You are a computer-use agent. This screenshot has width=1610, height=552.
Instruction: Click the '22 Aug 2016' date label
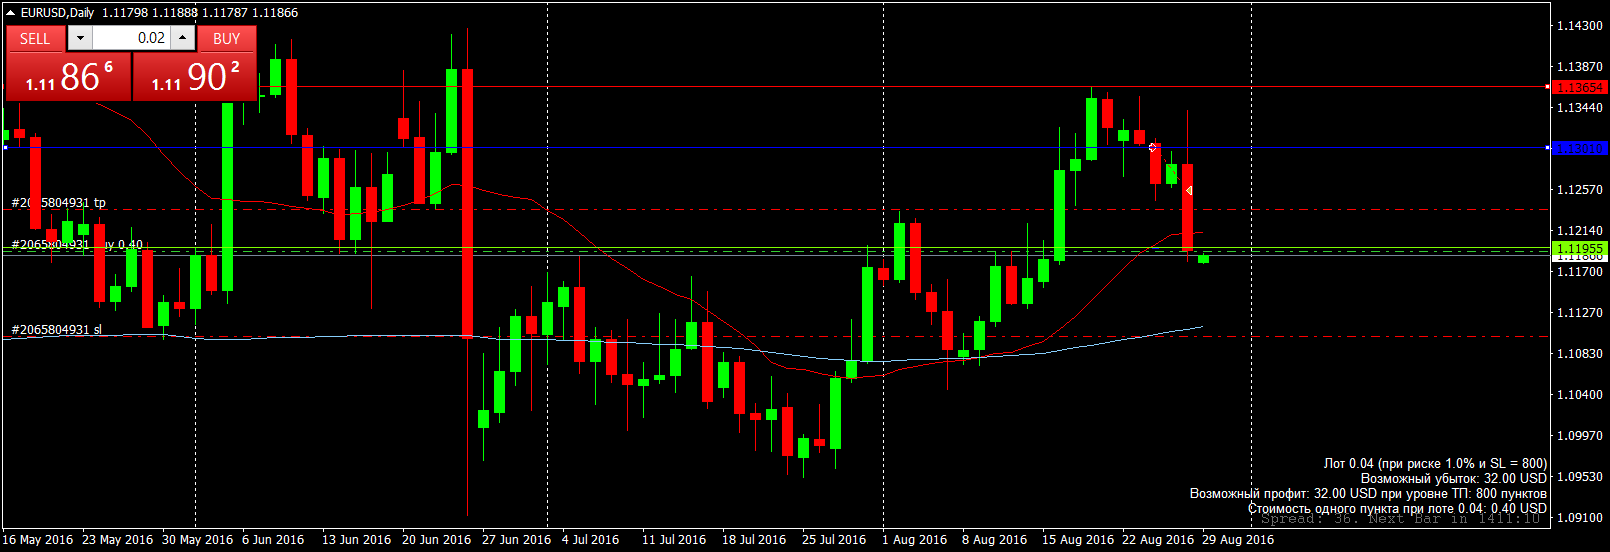point(1158,540)
